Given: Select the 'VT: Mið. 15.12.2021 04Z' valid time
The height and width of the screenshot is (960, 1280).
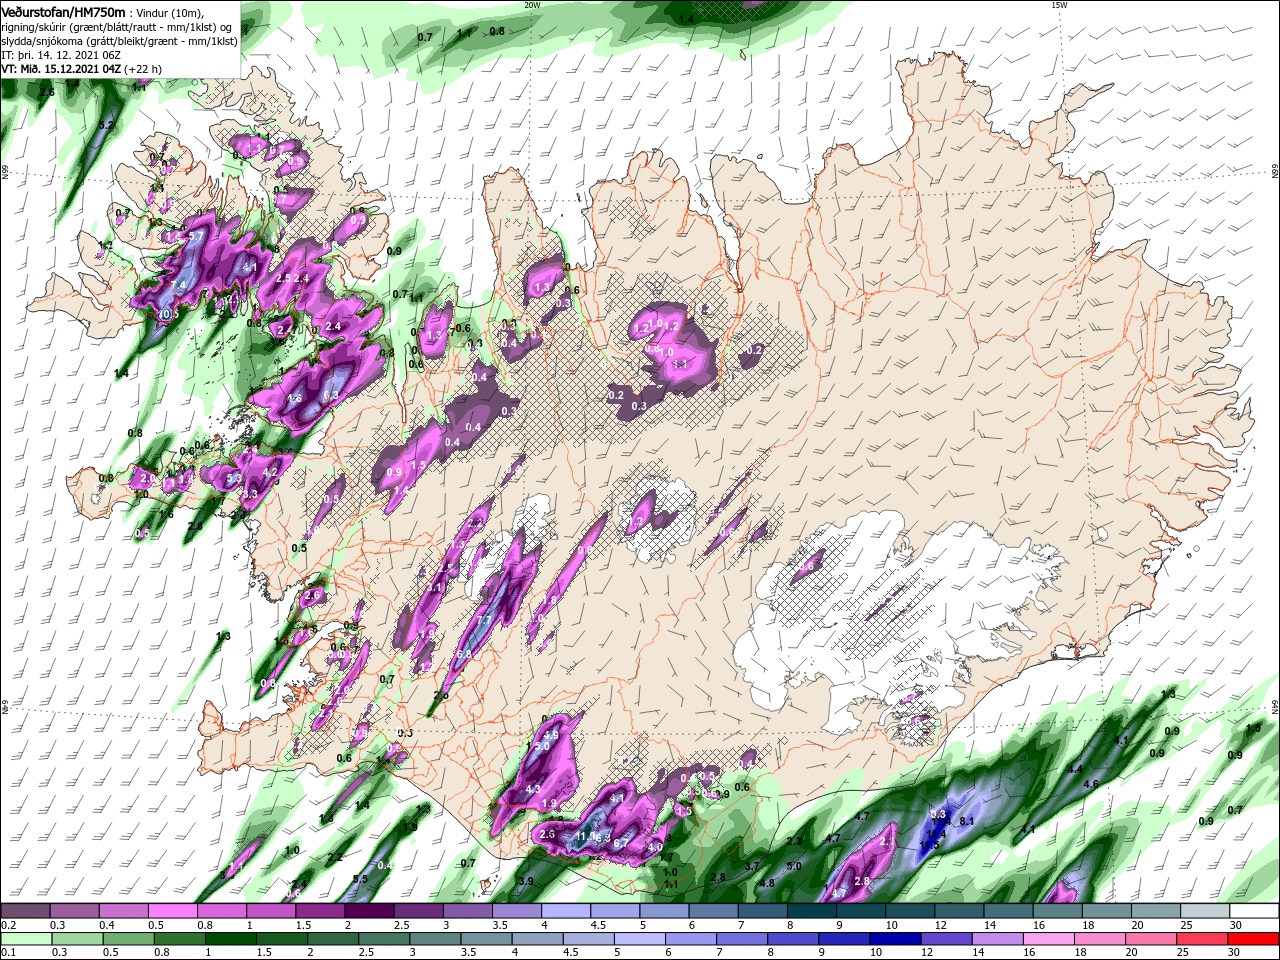Looking at the screenshot, I should click(x=62, y=70).
